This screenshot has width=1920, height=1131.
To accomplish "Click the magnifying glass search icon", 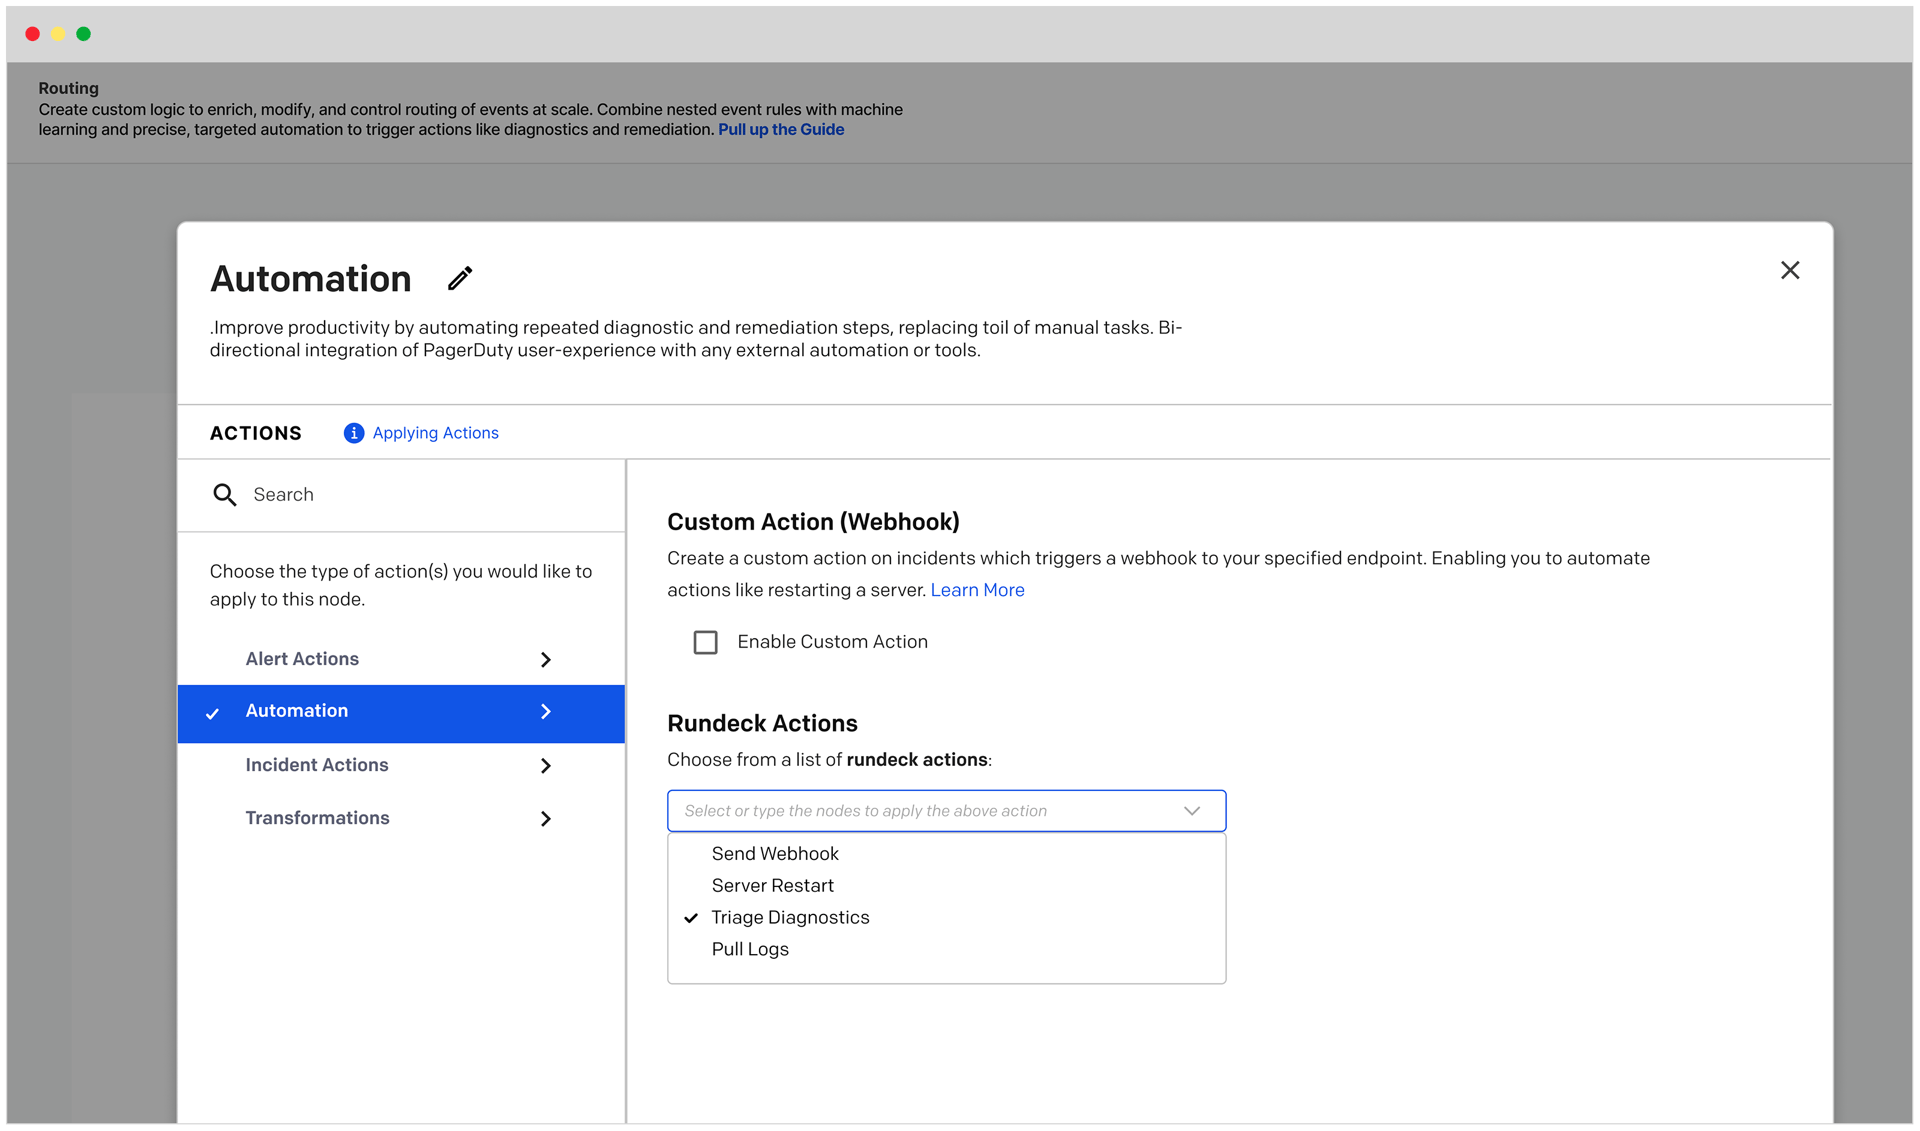I will [x=225, y=495].
